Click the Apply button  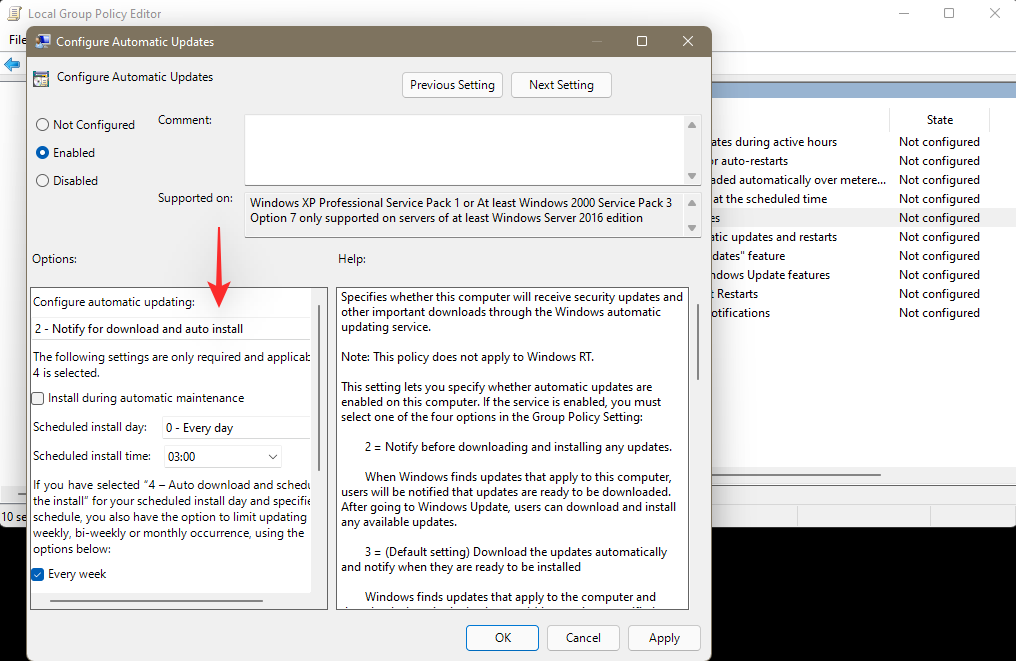click(664, 638)
